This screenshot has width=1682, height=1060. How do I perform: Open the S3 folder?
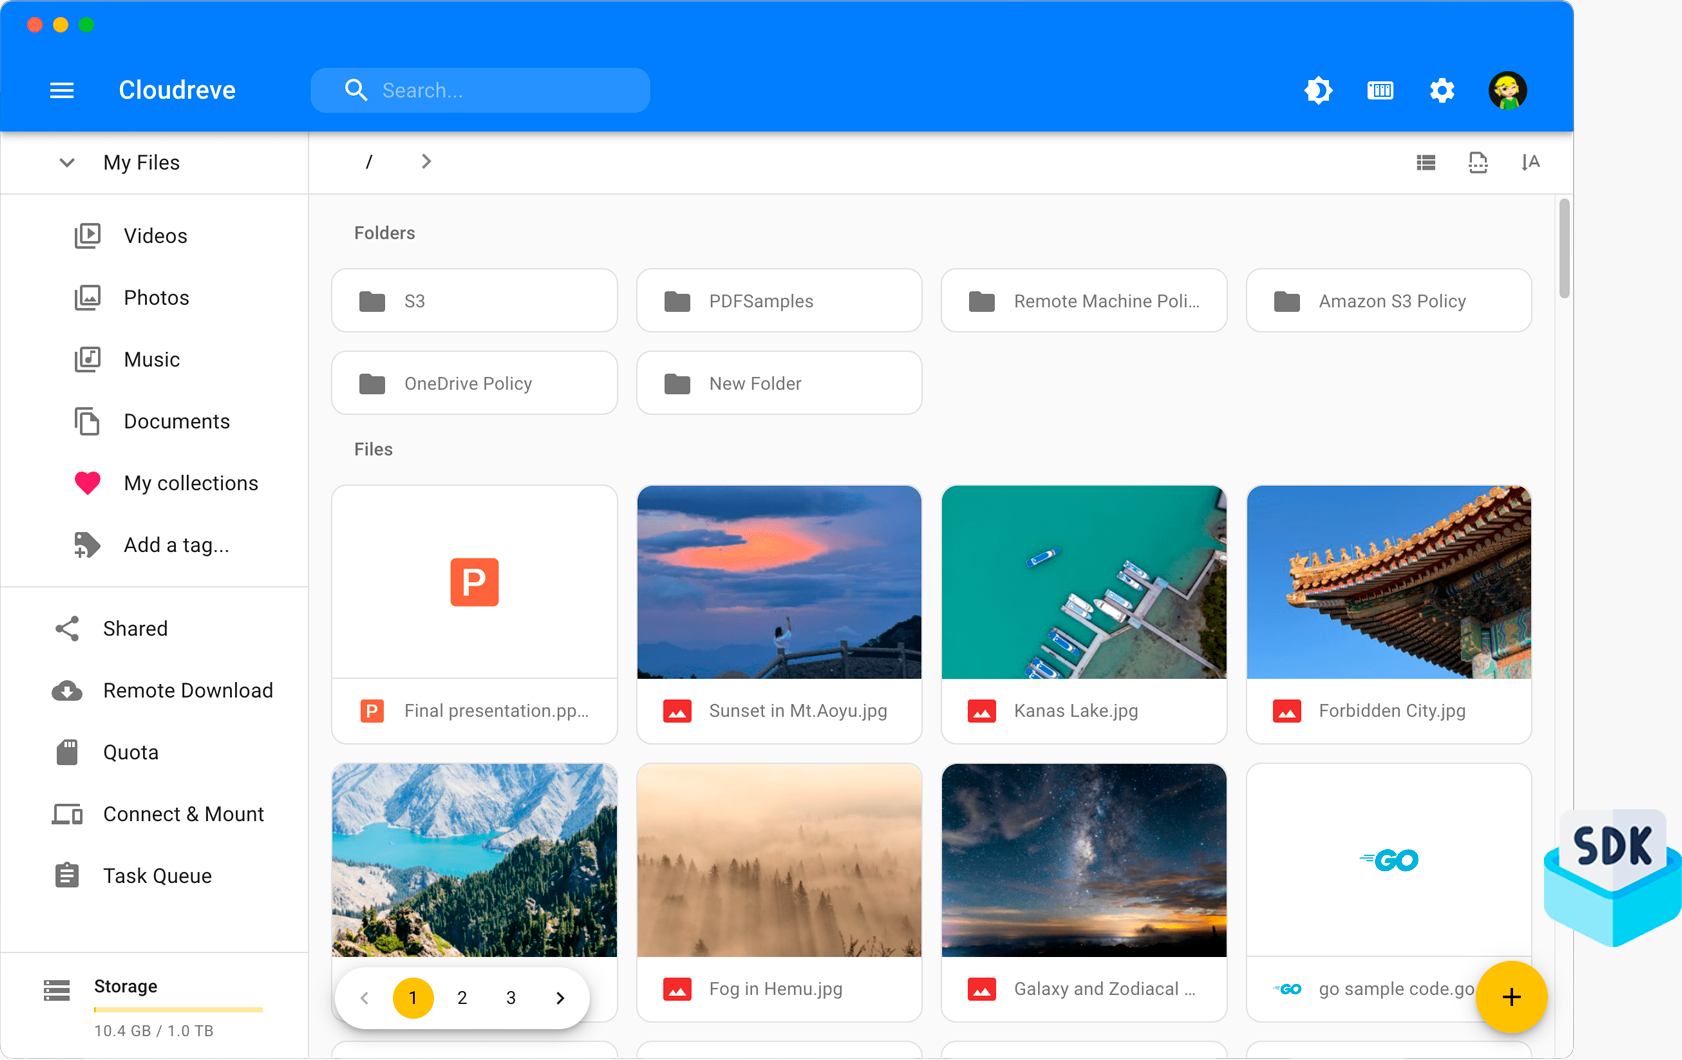[x=474, y=300]
